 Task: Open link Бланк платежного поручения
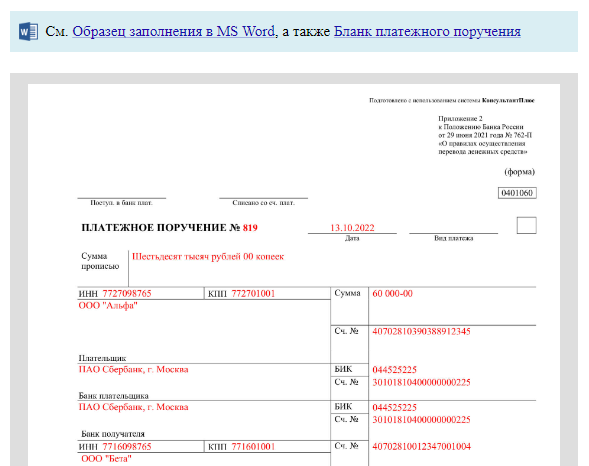pos(427,32)
